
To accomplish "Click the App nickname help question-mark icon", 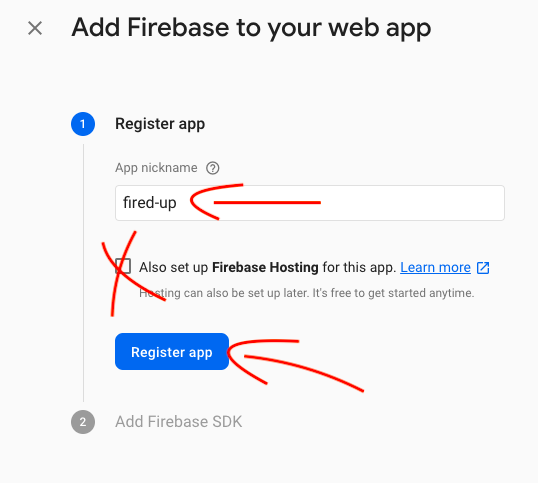I will tap(212, 168).
